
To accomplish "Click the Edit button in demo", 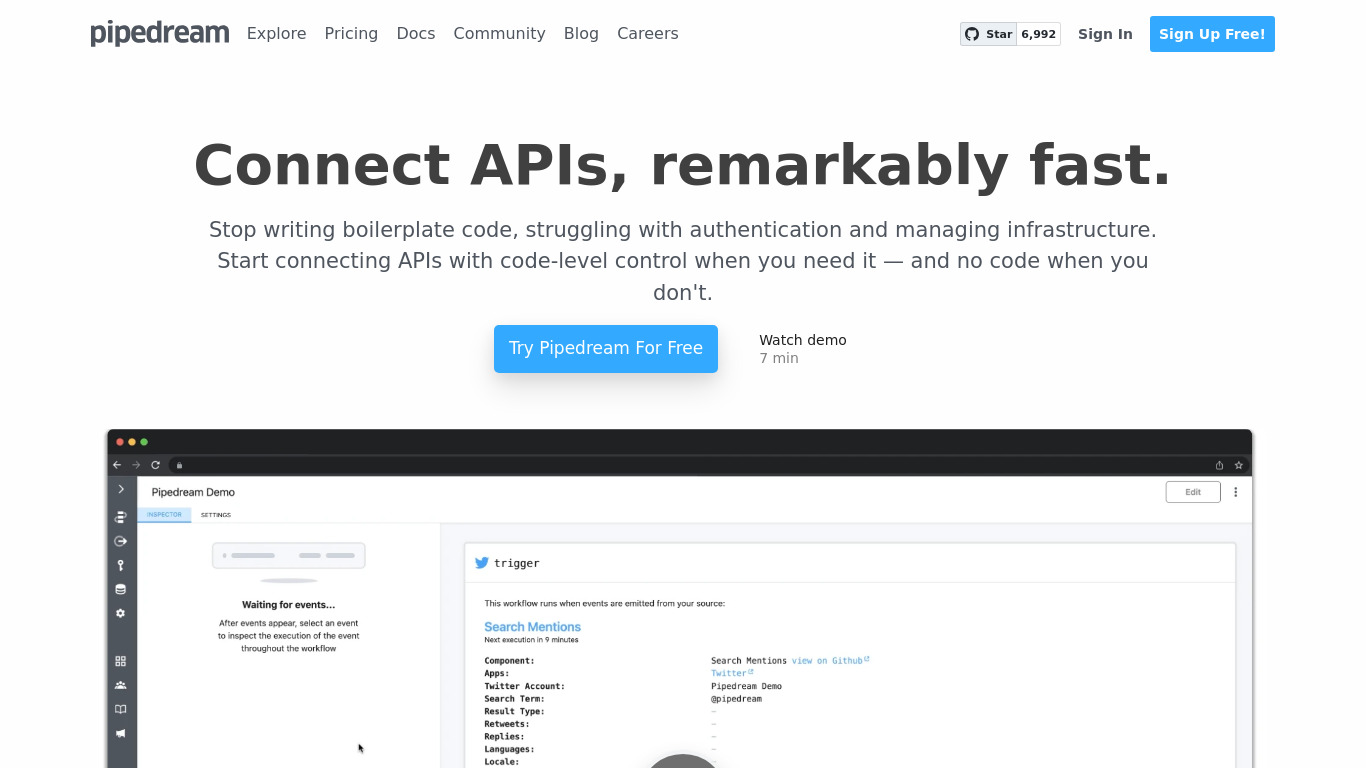I will pyautogui.click(x=1193, y=492).
